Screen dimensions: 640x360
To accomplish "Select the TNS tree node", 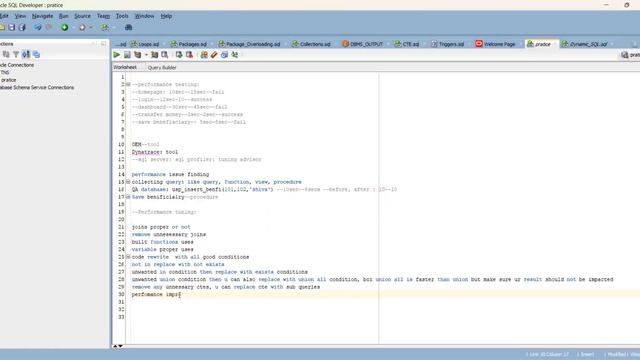I will click(4, 72).
